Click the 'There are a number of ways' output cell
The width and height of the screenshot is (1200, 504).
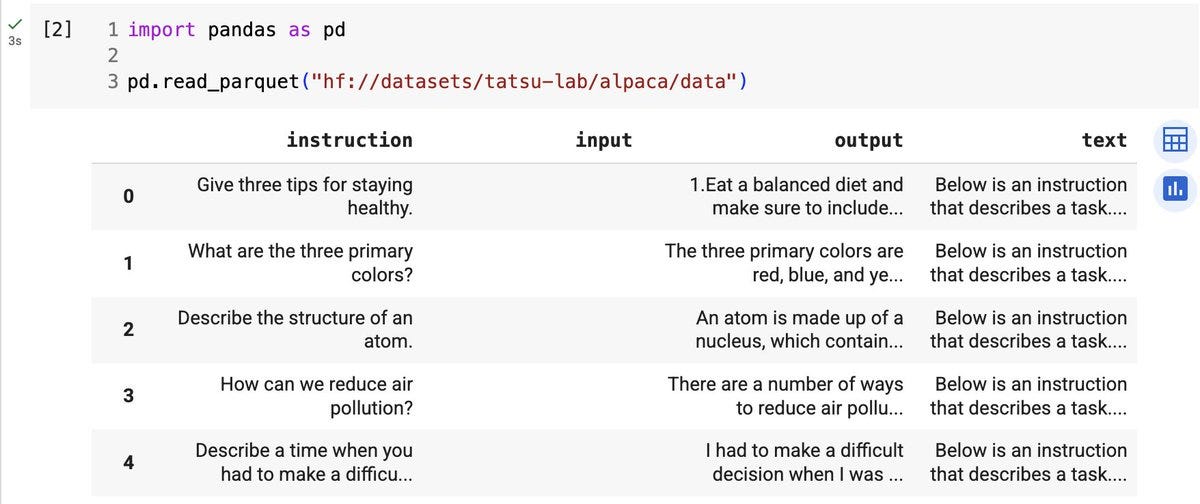click(x=785, y=396)
